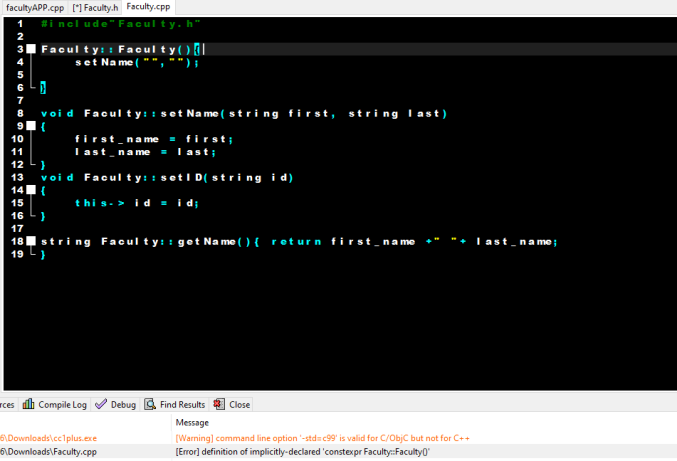Image resolution: width=677 pixels, height=461 pixels.
Task: Select the constexpr Faculty::Faculty() error row
Action: [x=303, y=452]
